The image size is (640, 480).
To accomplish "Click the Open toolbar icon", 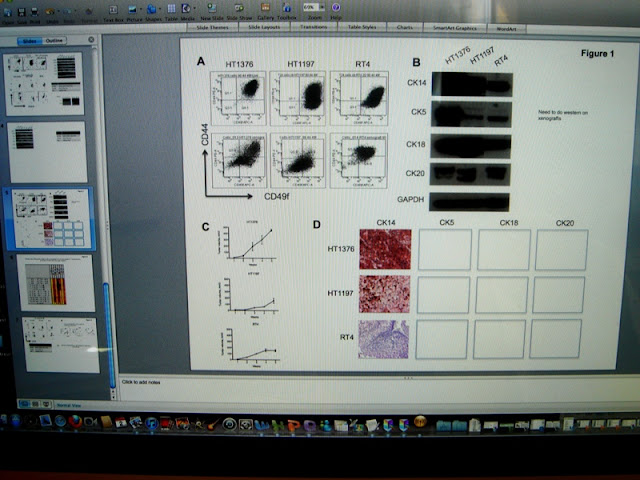I will pyautogui.click(x=8, y=13).
